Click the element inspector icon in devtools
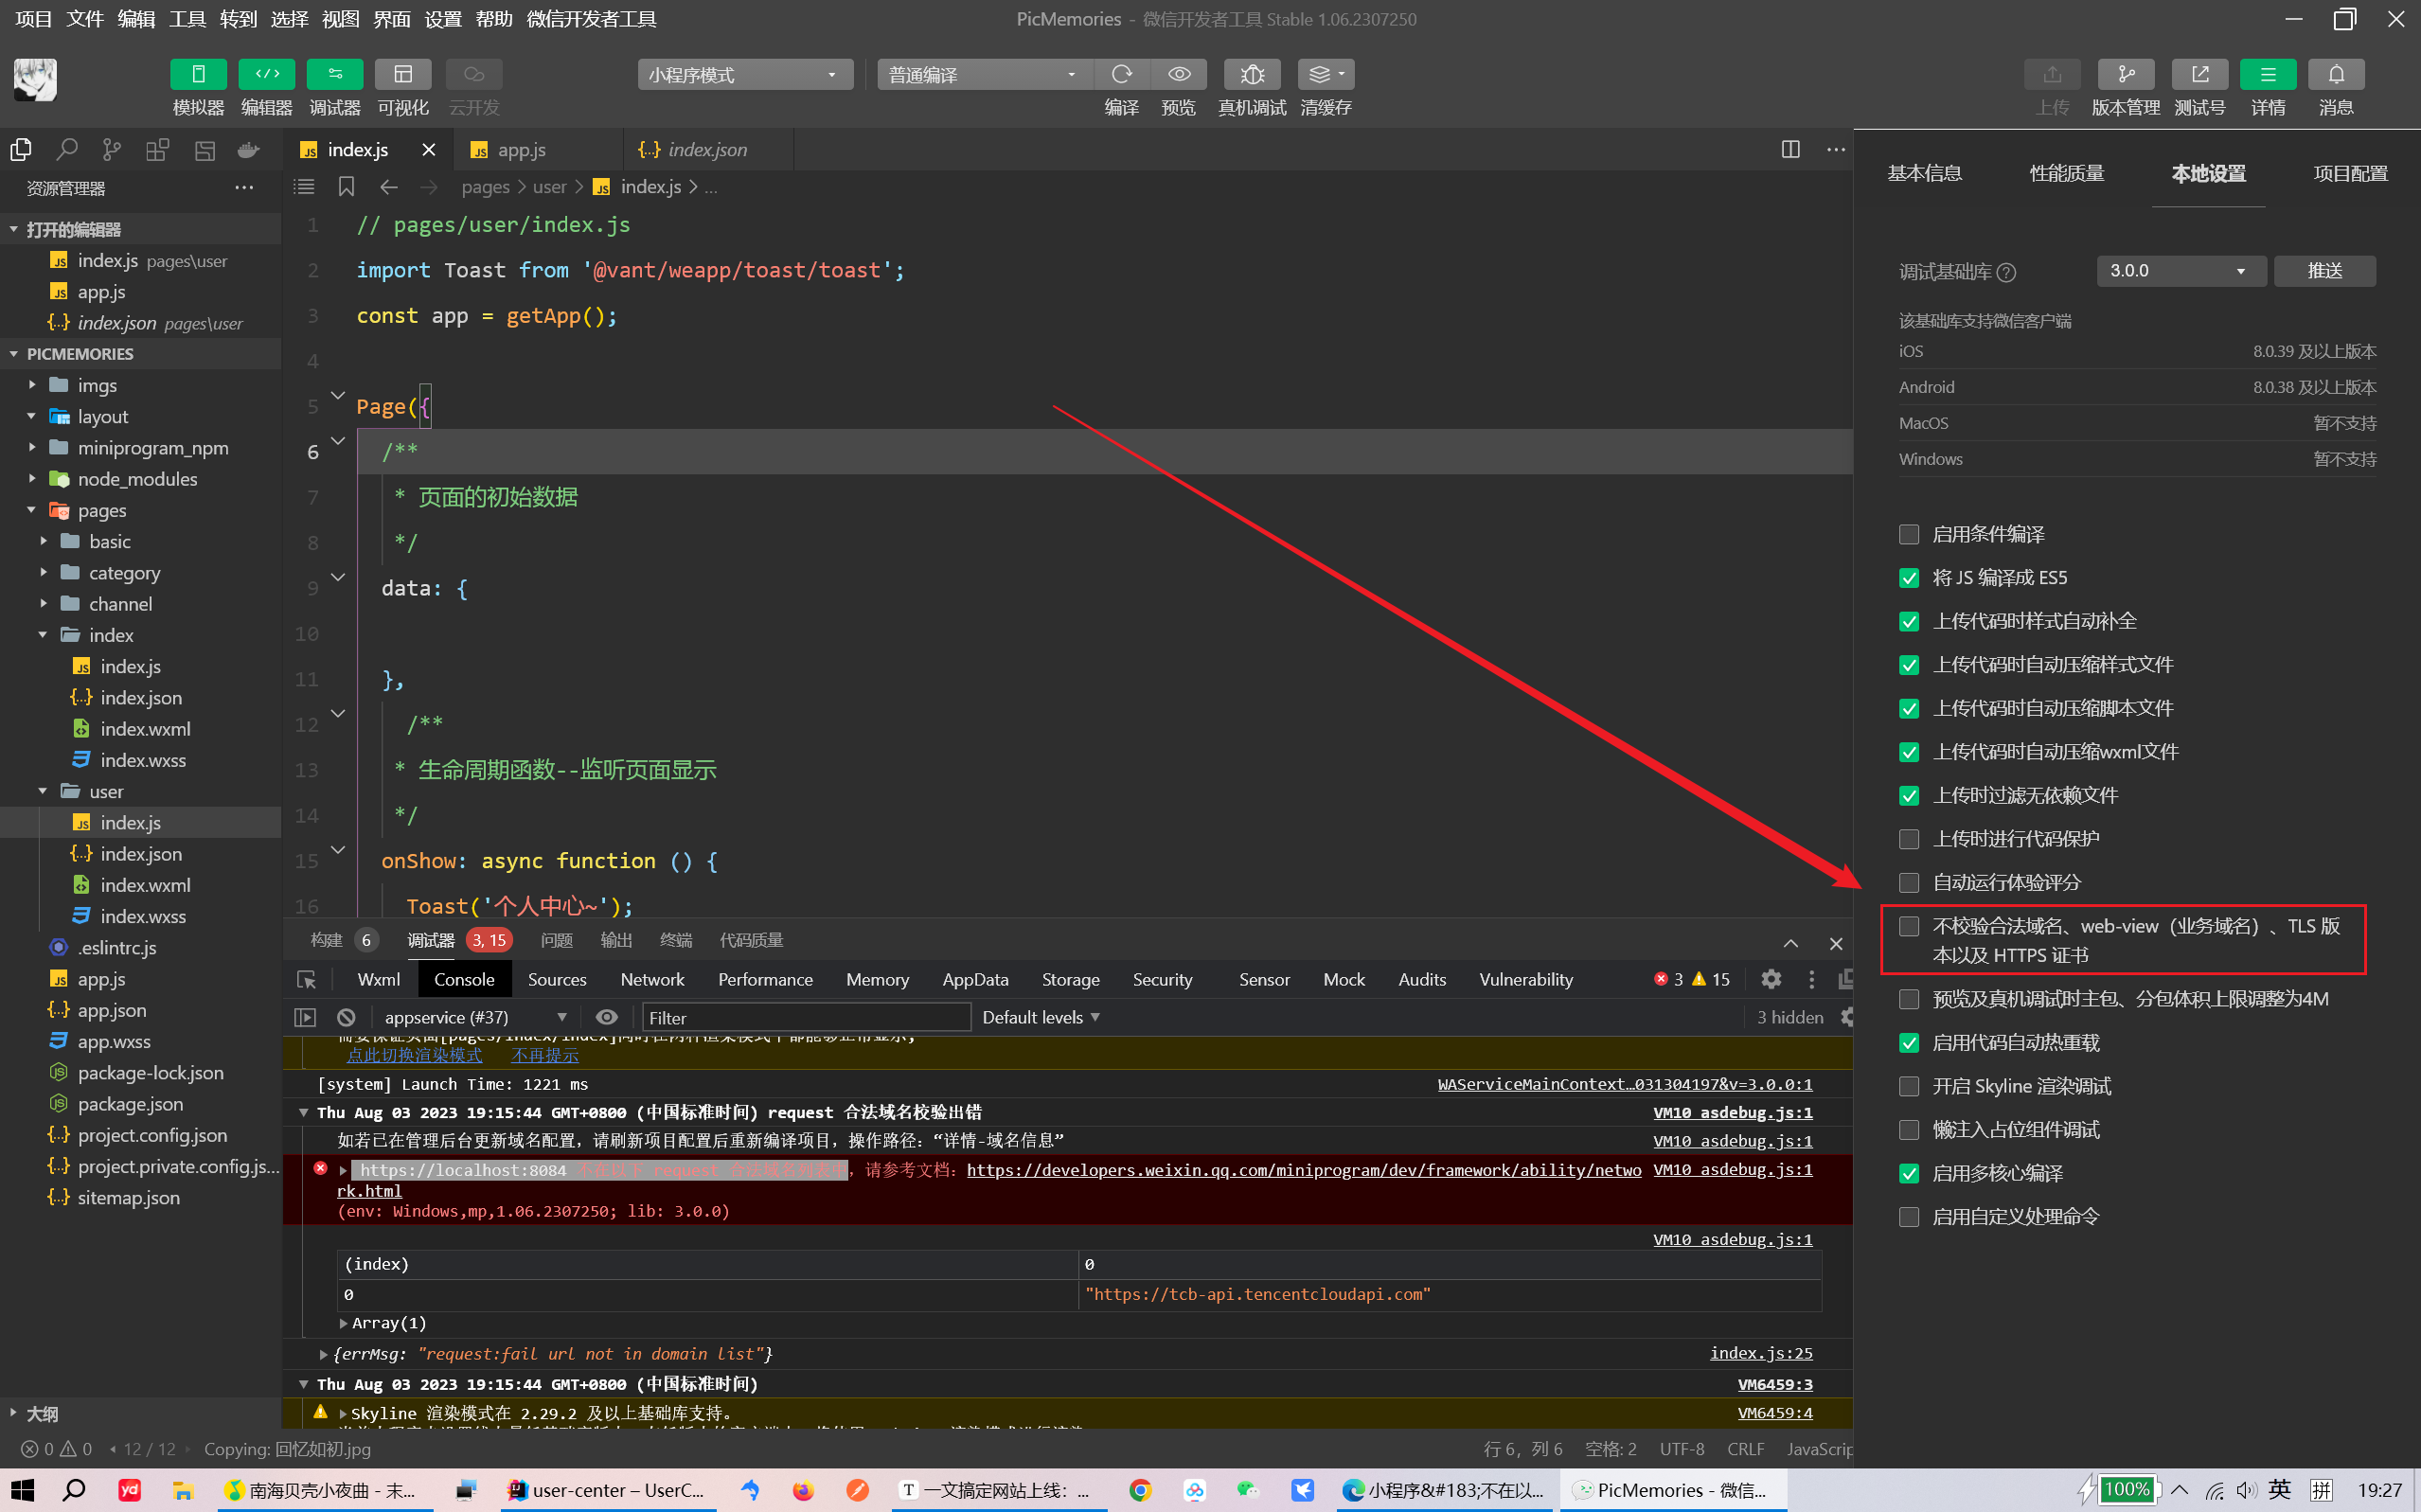 [x=306, y=980]
